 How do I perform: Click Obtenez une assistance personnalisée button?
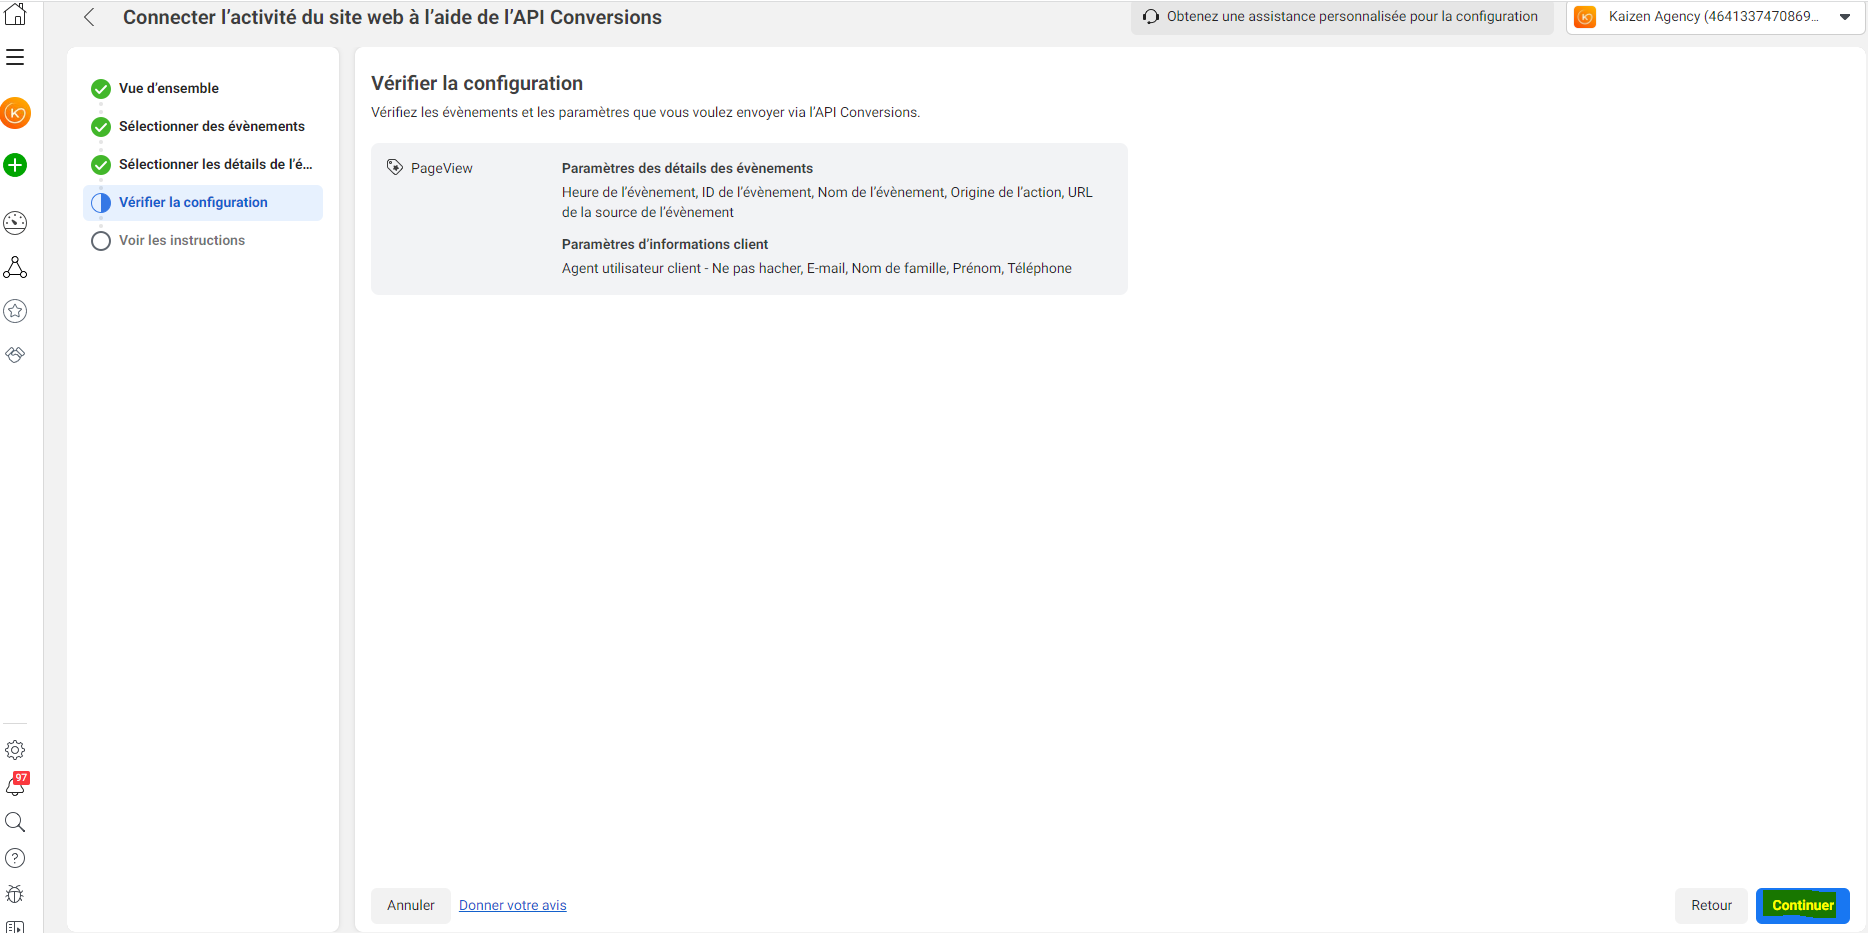(1342, 17)
